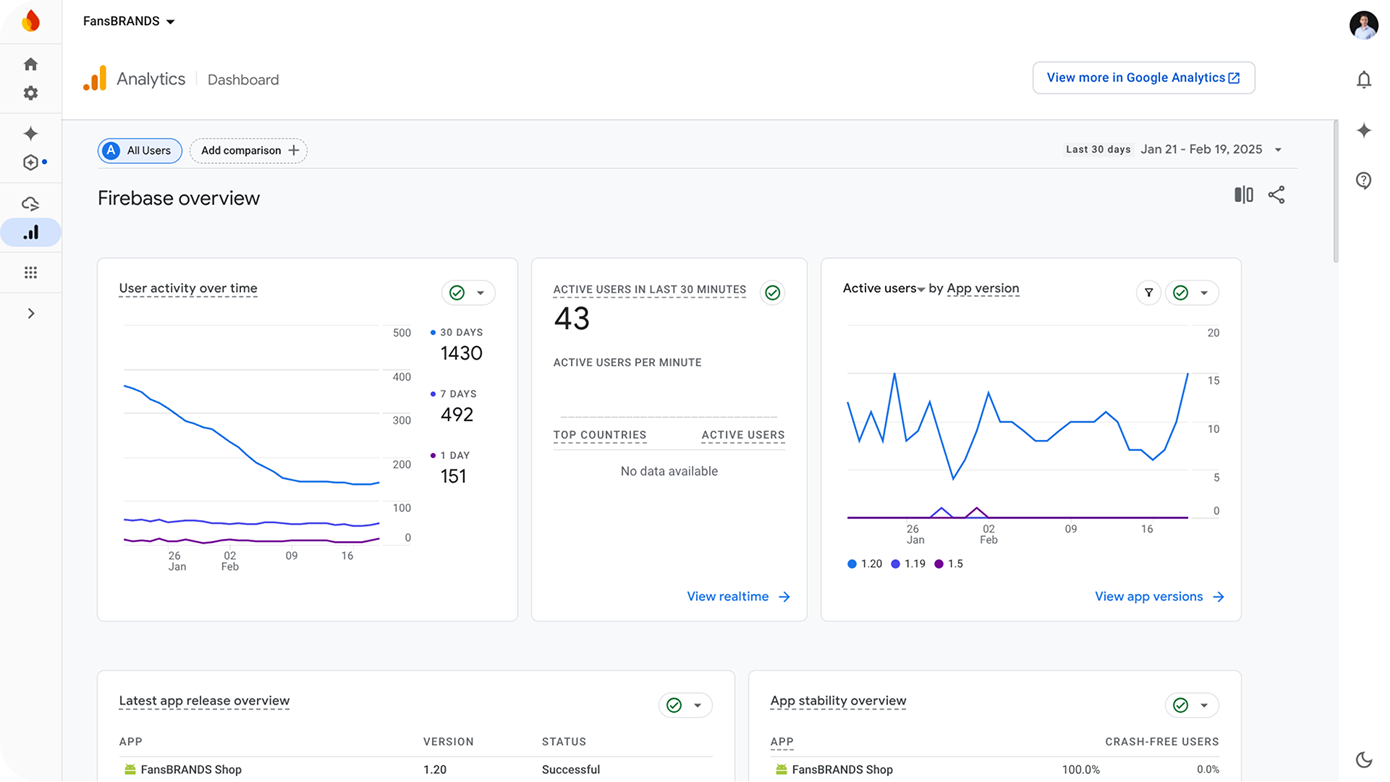Open Gemini sparkle icon in right rail
The height and width of the screenshot is (782, 1390).
1364,130
